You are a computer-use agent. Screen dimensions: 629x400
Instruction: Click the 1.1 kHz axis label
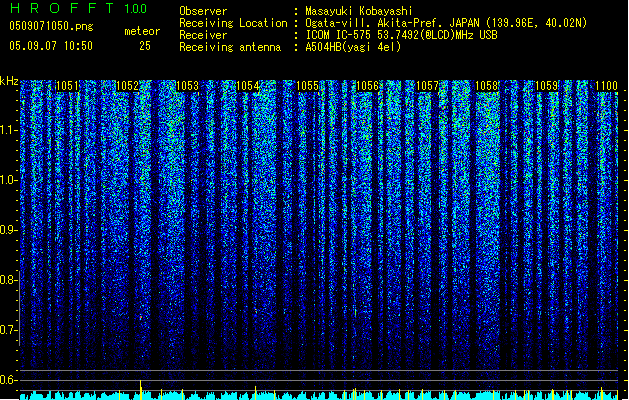[x=9, y=130]
